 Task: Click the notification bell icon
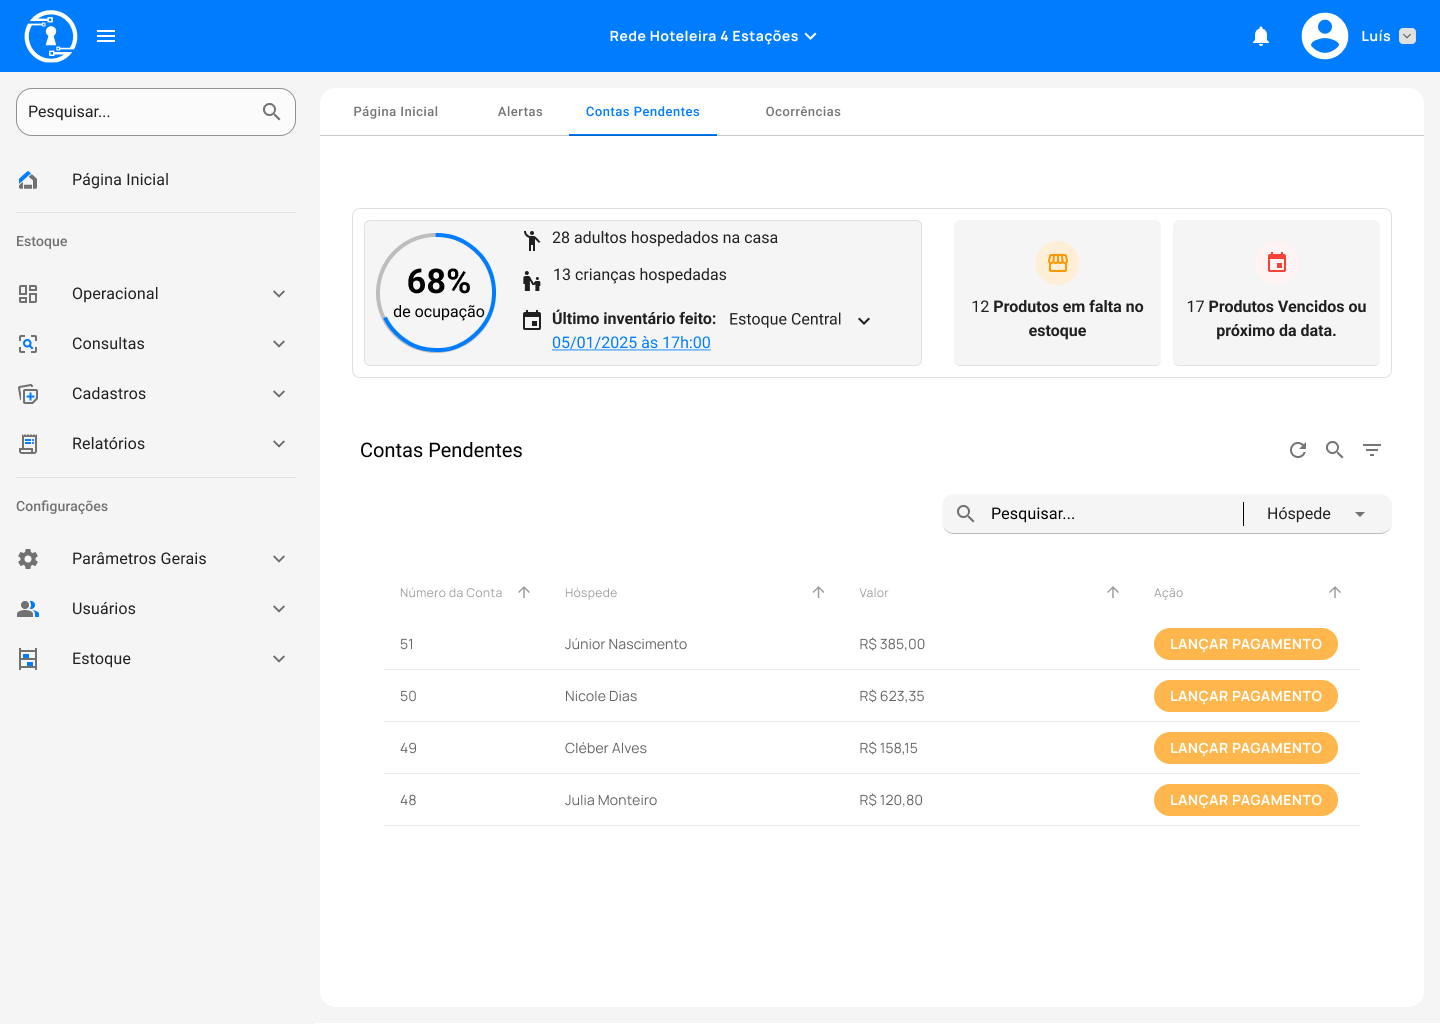tap(1261, 36)
